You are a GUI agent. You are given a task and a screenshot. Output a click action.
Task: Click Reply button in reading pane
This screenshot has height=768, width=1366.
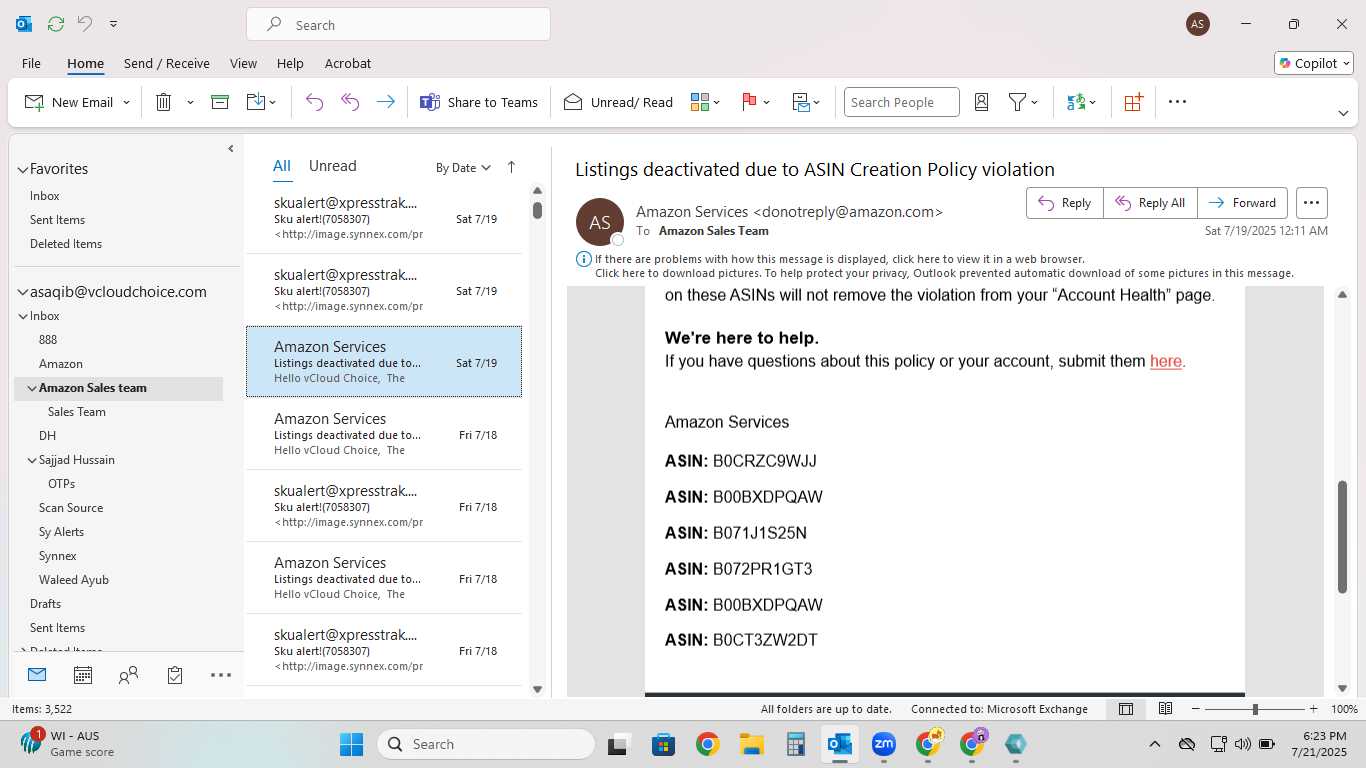[x=1065, y=203]
